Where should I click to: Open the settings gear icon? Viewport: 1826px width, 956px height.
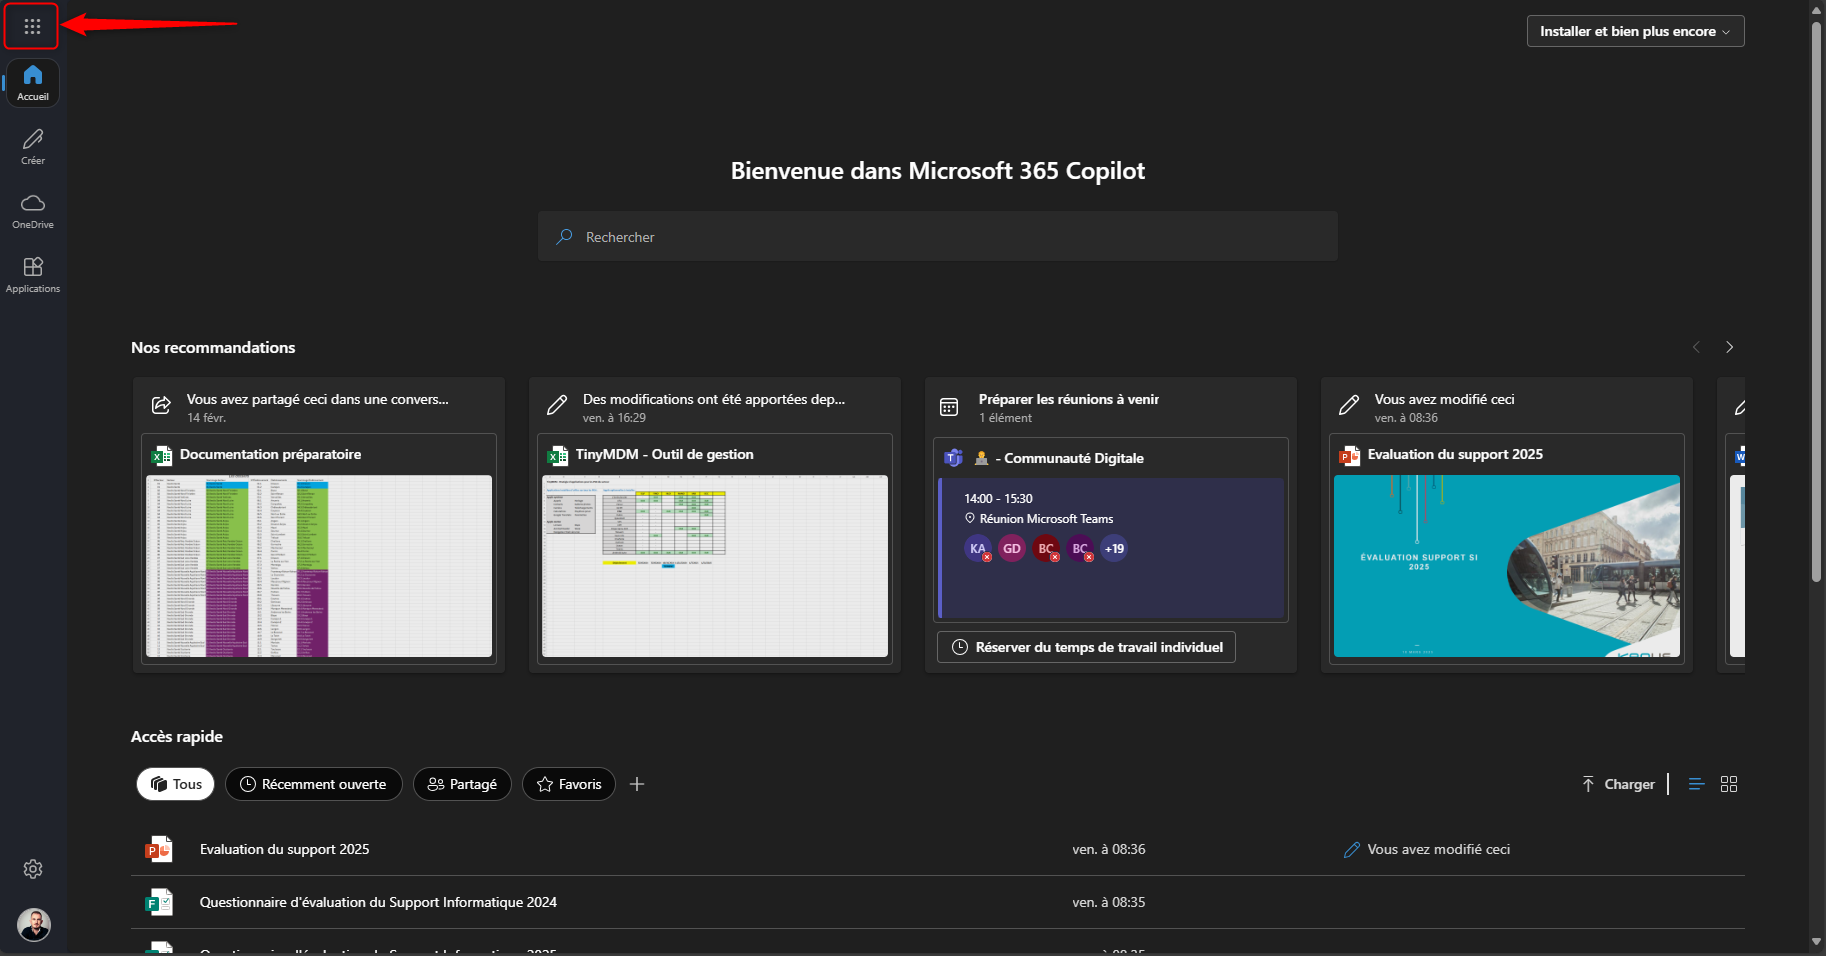(33, 869)
